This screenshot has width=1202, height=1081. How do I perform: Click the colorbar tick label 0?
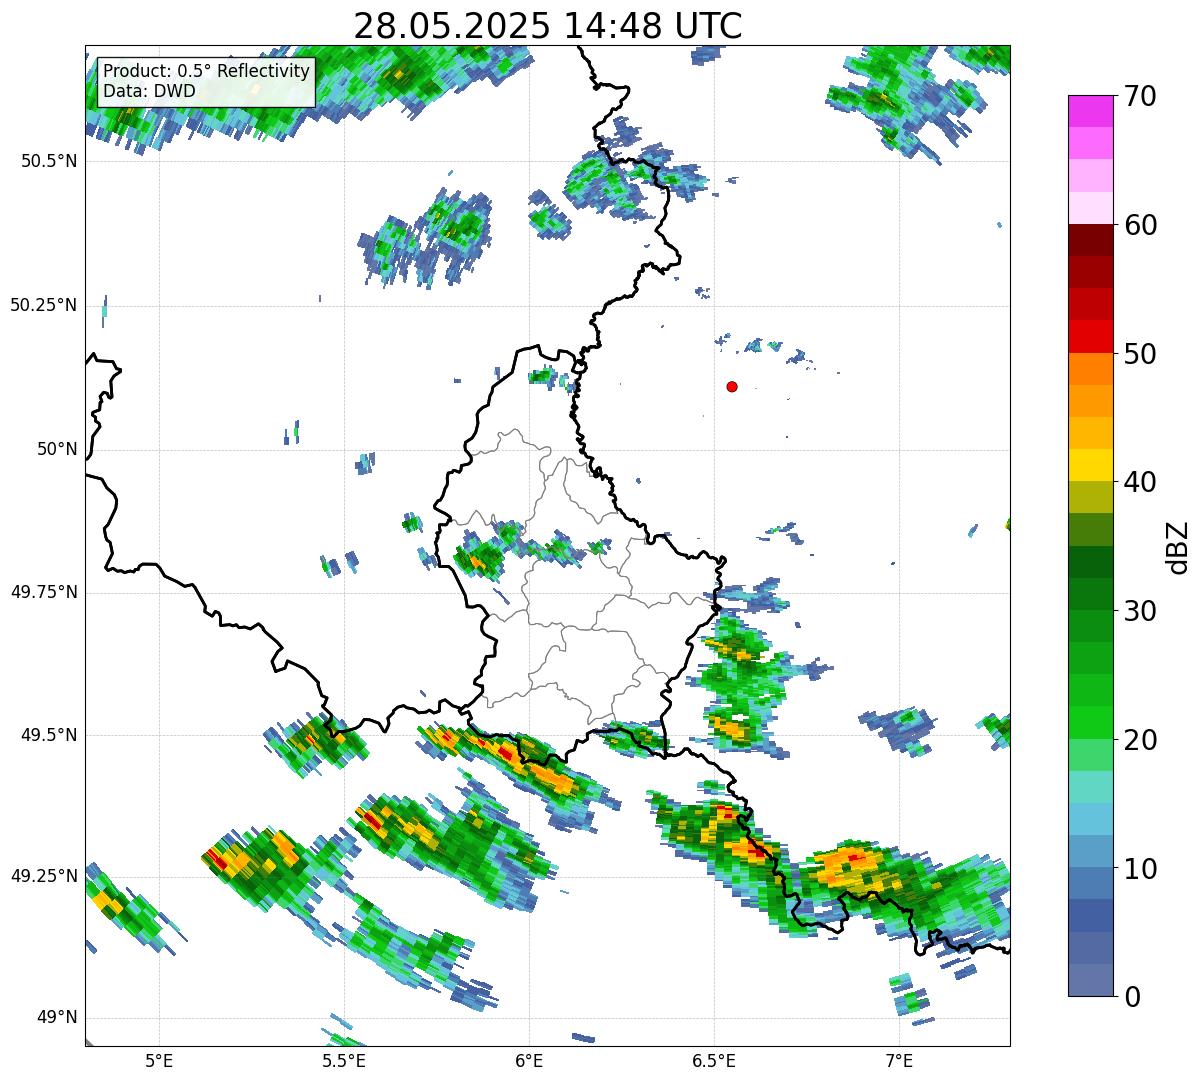[1130, 997]
